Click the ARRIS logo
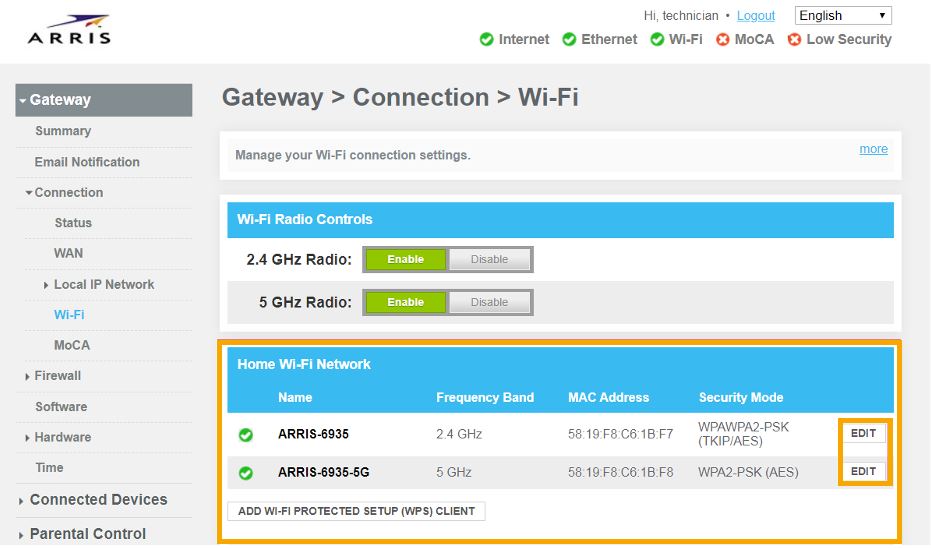The image size is (931, 548). tap(69, 30)
